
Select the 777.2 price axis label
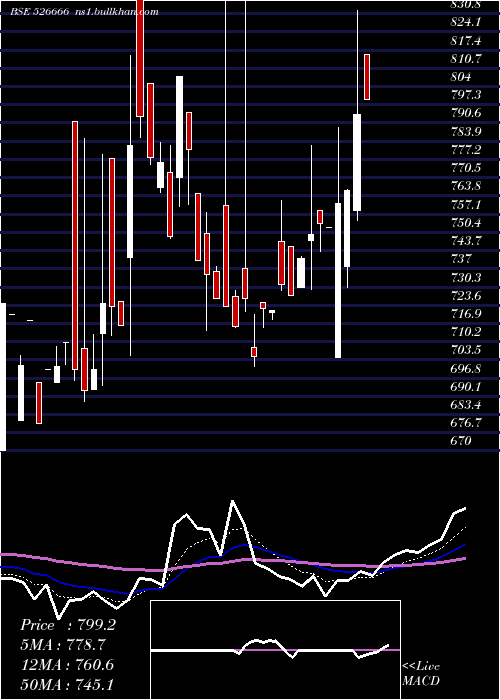point(466,150)
